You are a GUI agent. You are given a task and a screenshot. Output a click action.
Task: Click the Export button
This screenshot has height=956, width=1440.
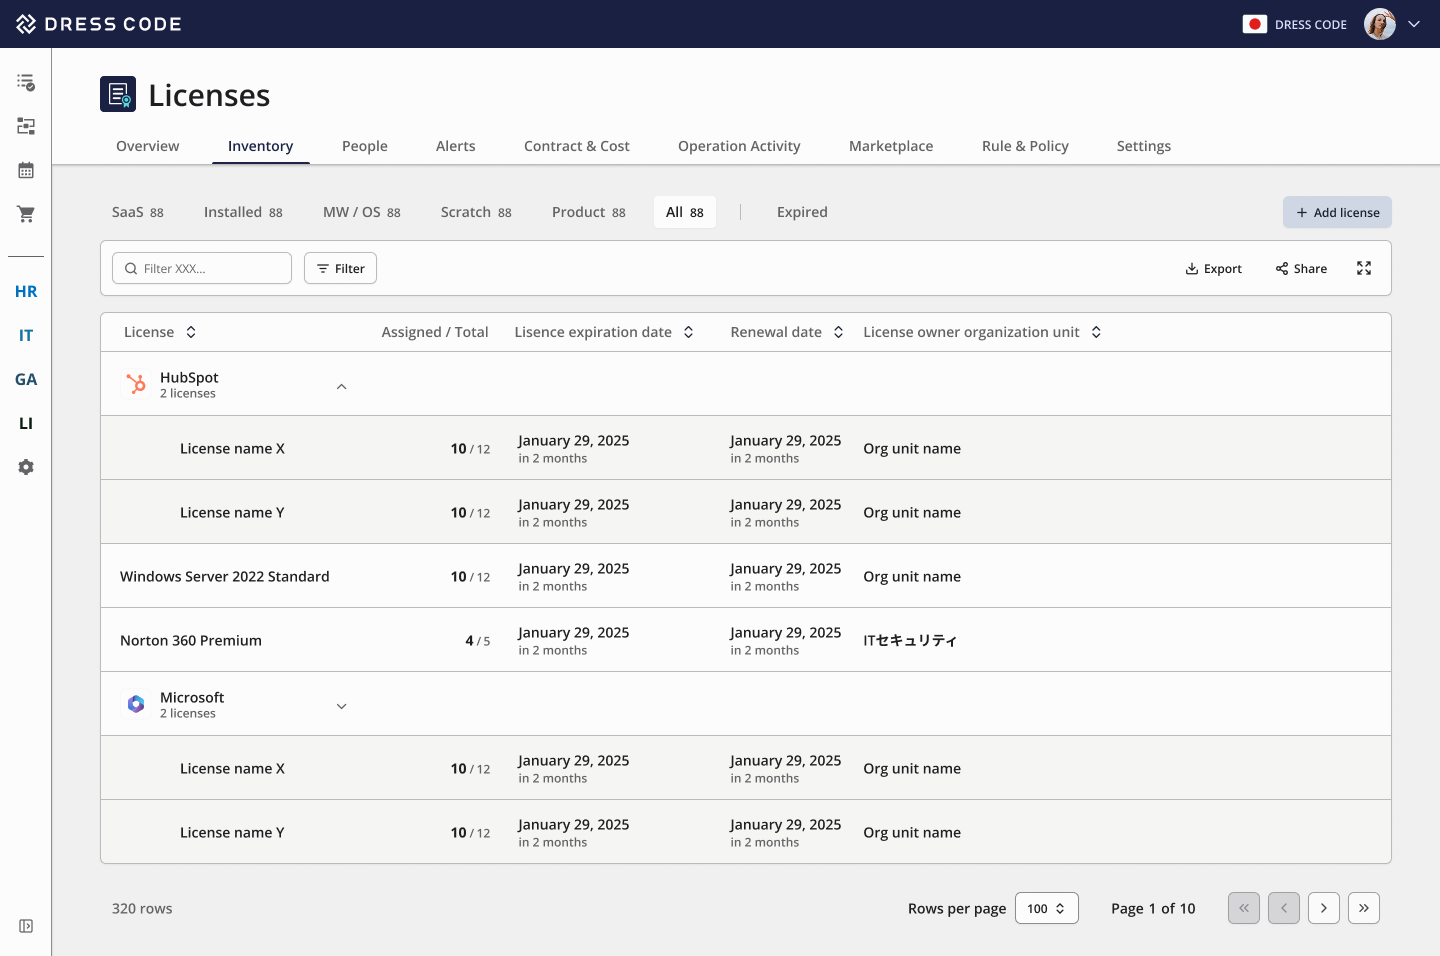(x=1213, y=268)
